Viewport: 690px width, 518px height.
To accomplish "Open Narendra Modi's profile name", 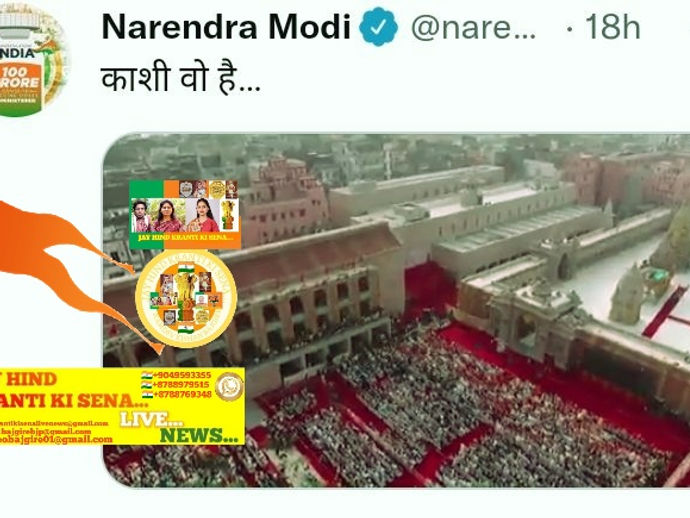I will (x=226, y=27).
